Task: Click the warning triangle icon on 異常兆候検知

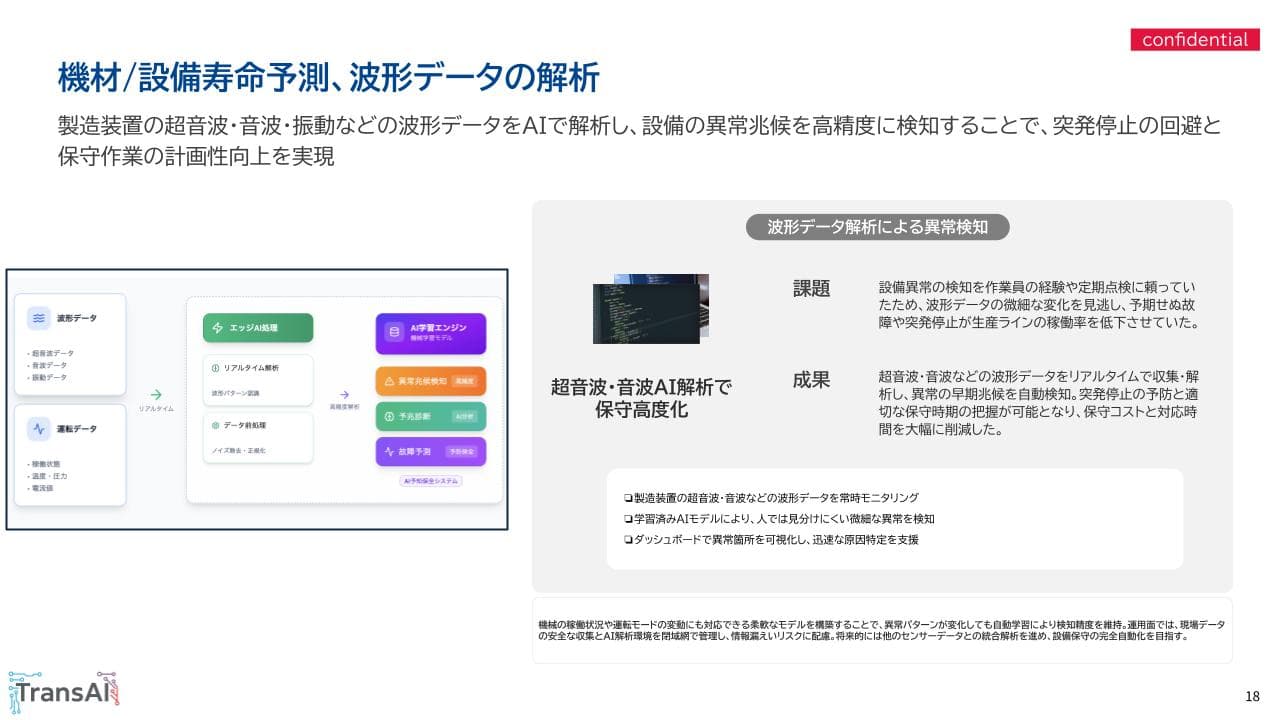Action: pos(389,381)
